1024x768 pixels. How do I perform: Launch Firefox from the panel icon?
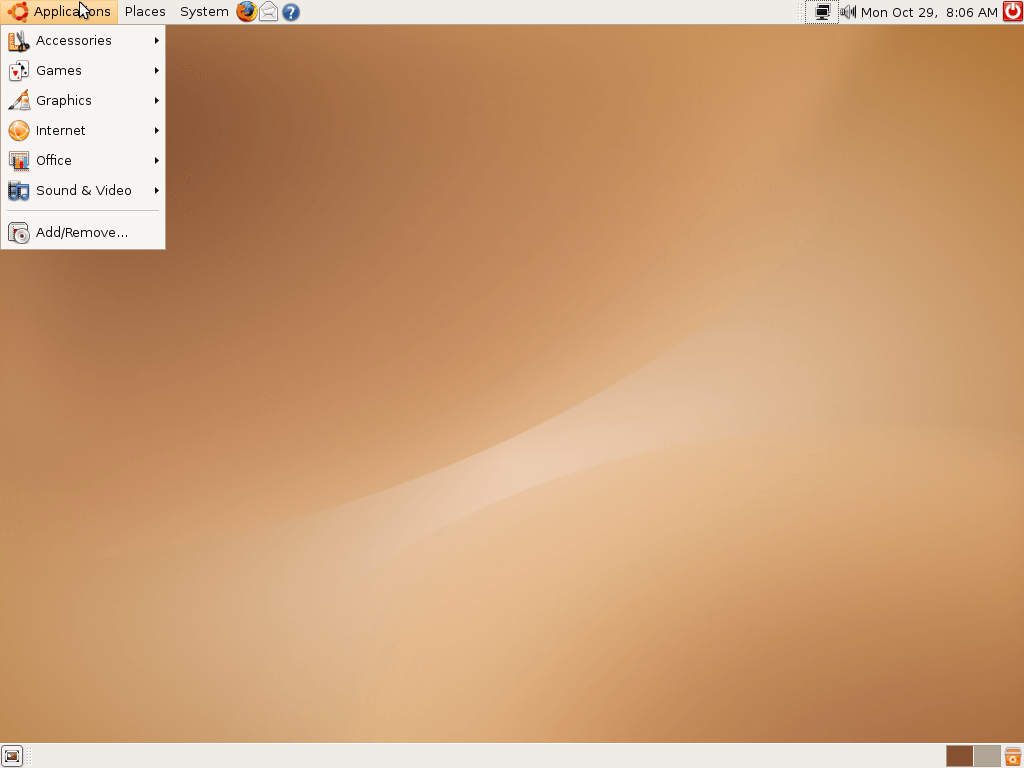pyautogui.click(x=247, y=12)
